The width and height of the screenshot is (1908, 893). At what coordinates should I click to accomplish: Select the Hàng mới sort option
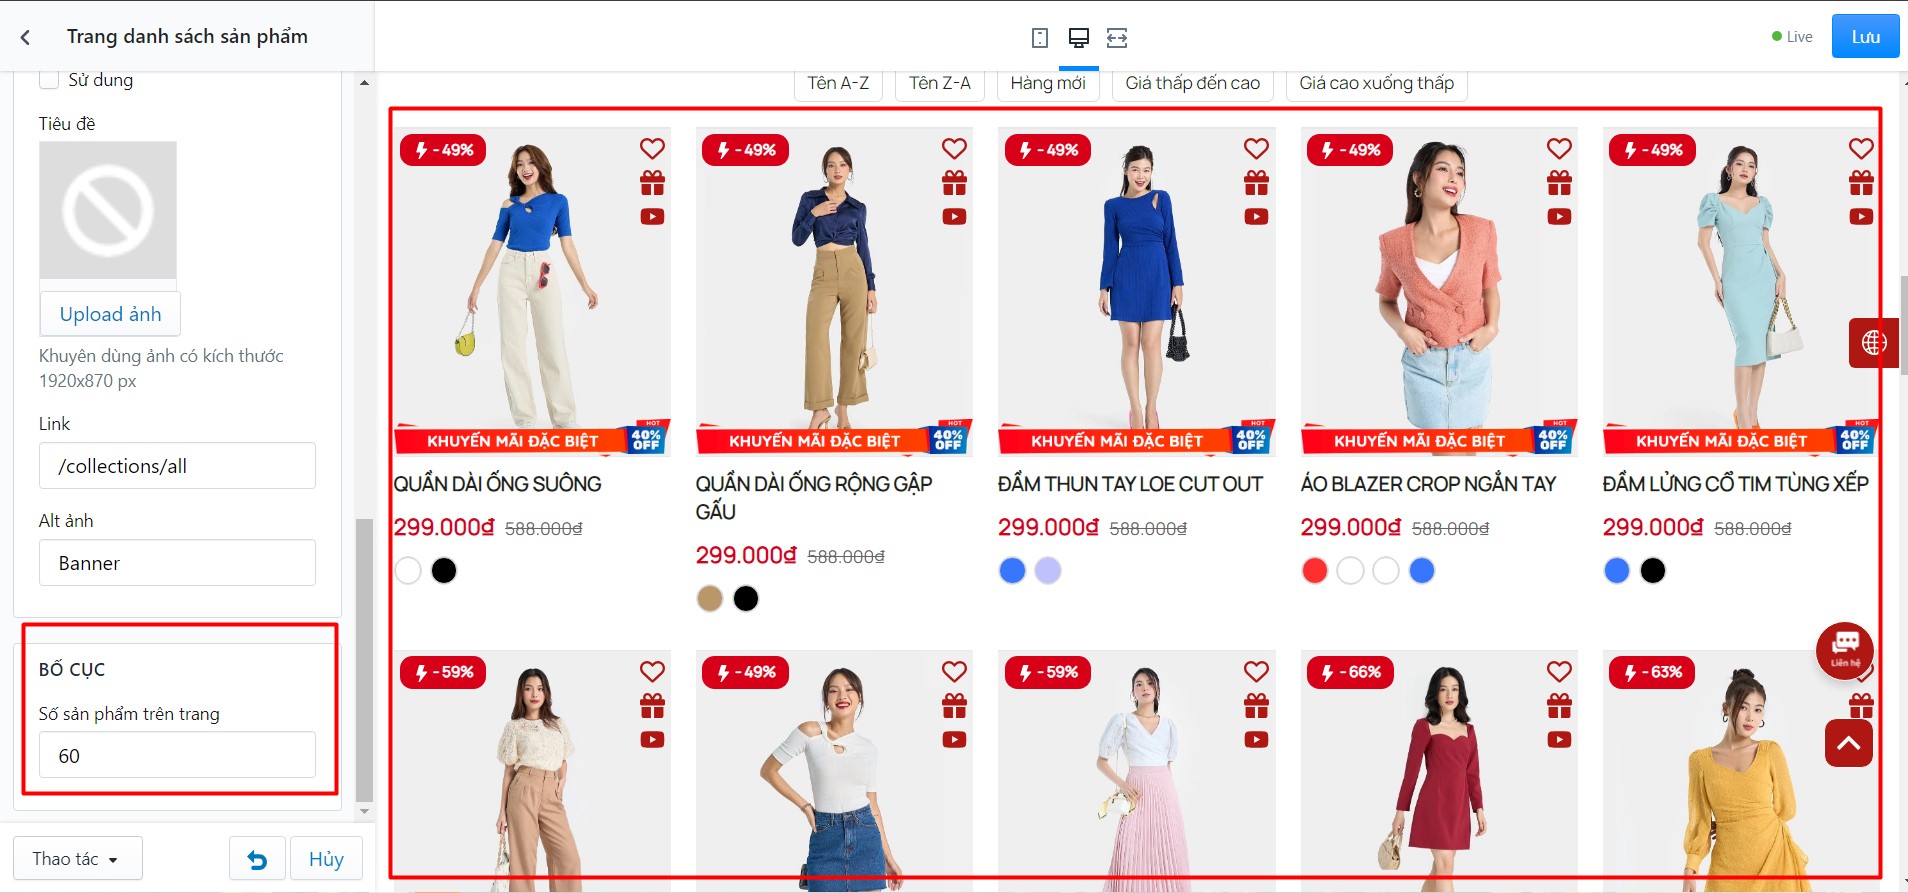pyautogui.click(x=1048, y=84)
